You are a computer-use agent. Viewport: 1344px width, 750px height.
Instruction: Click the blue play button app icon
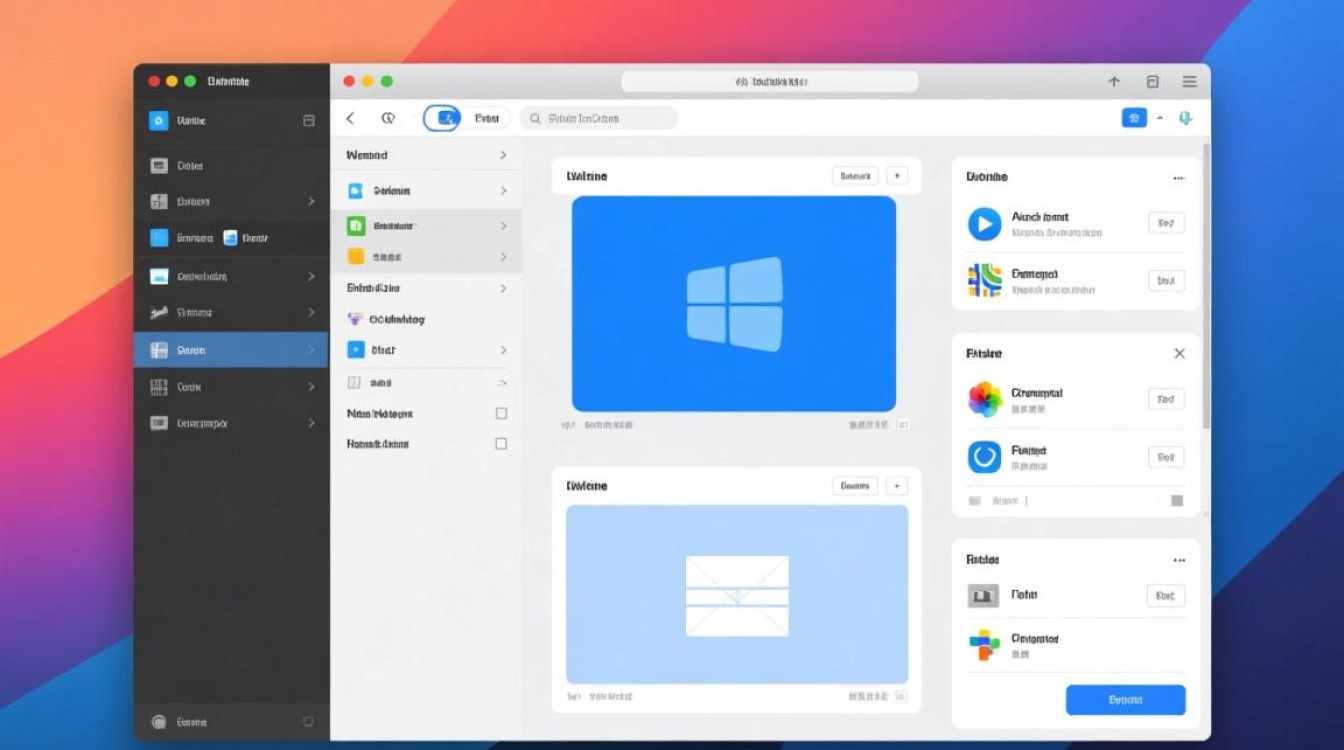click(984, 224)
